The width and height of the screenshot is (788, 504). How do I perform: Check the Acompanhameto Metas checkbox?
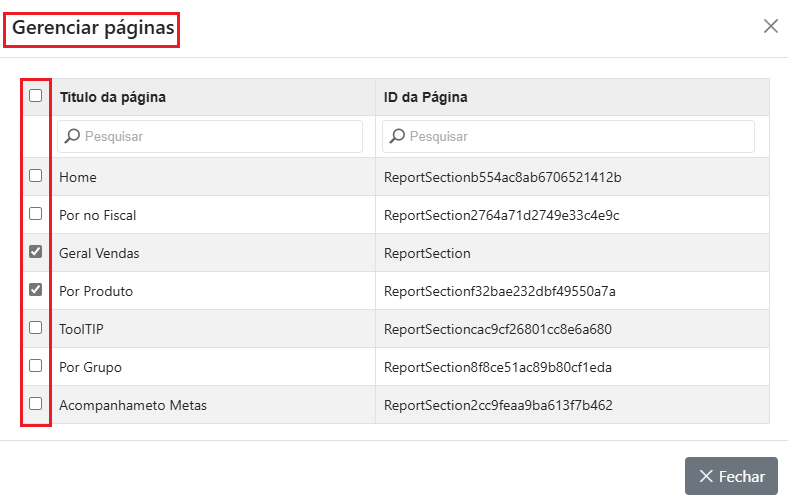(36, 404)
